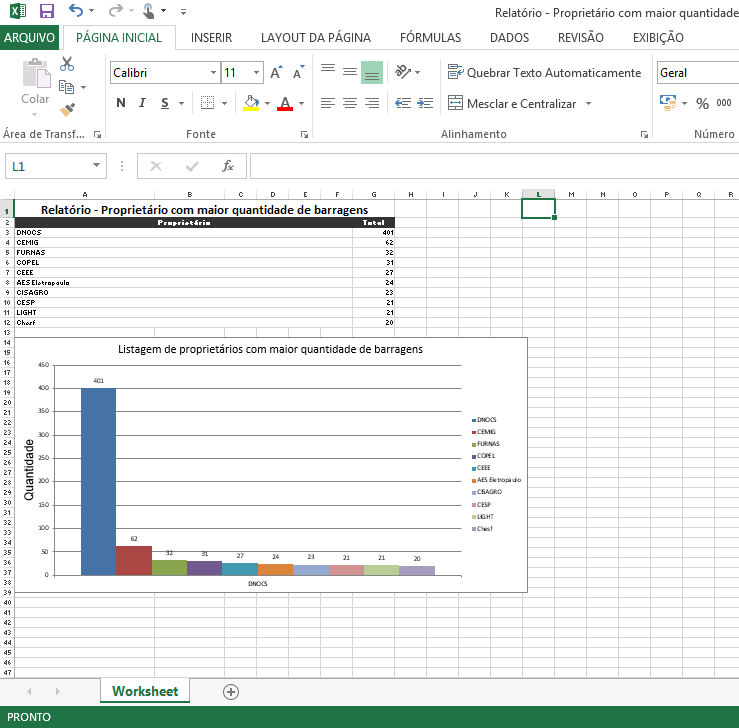Image resolution: width=739 pixels, height=728 pixels.
Task: Open the underline style dropdown arrow
Action: [181, 103]
